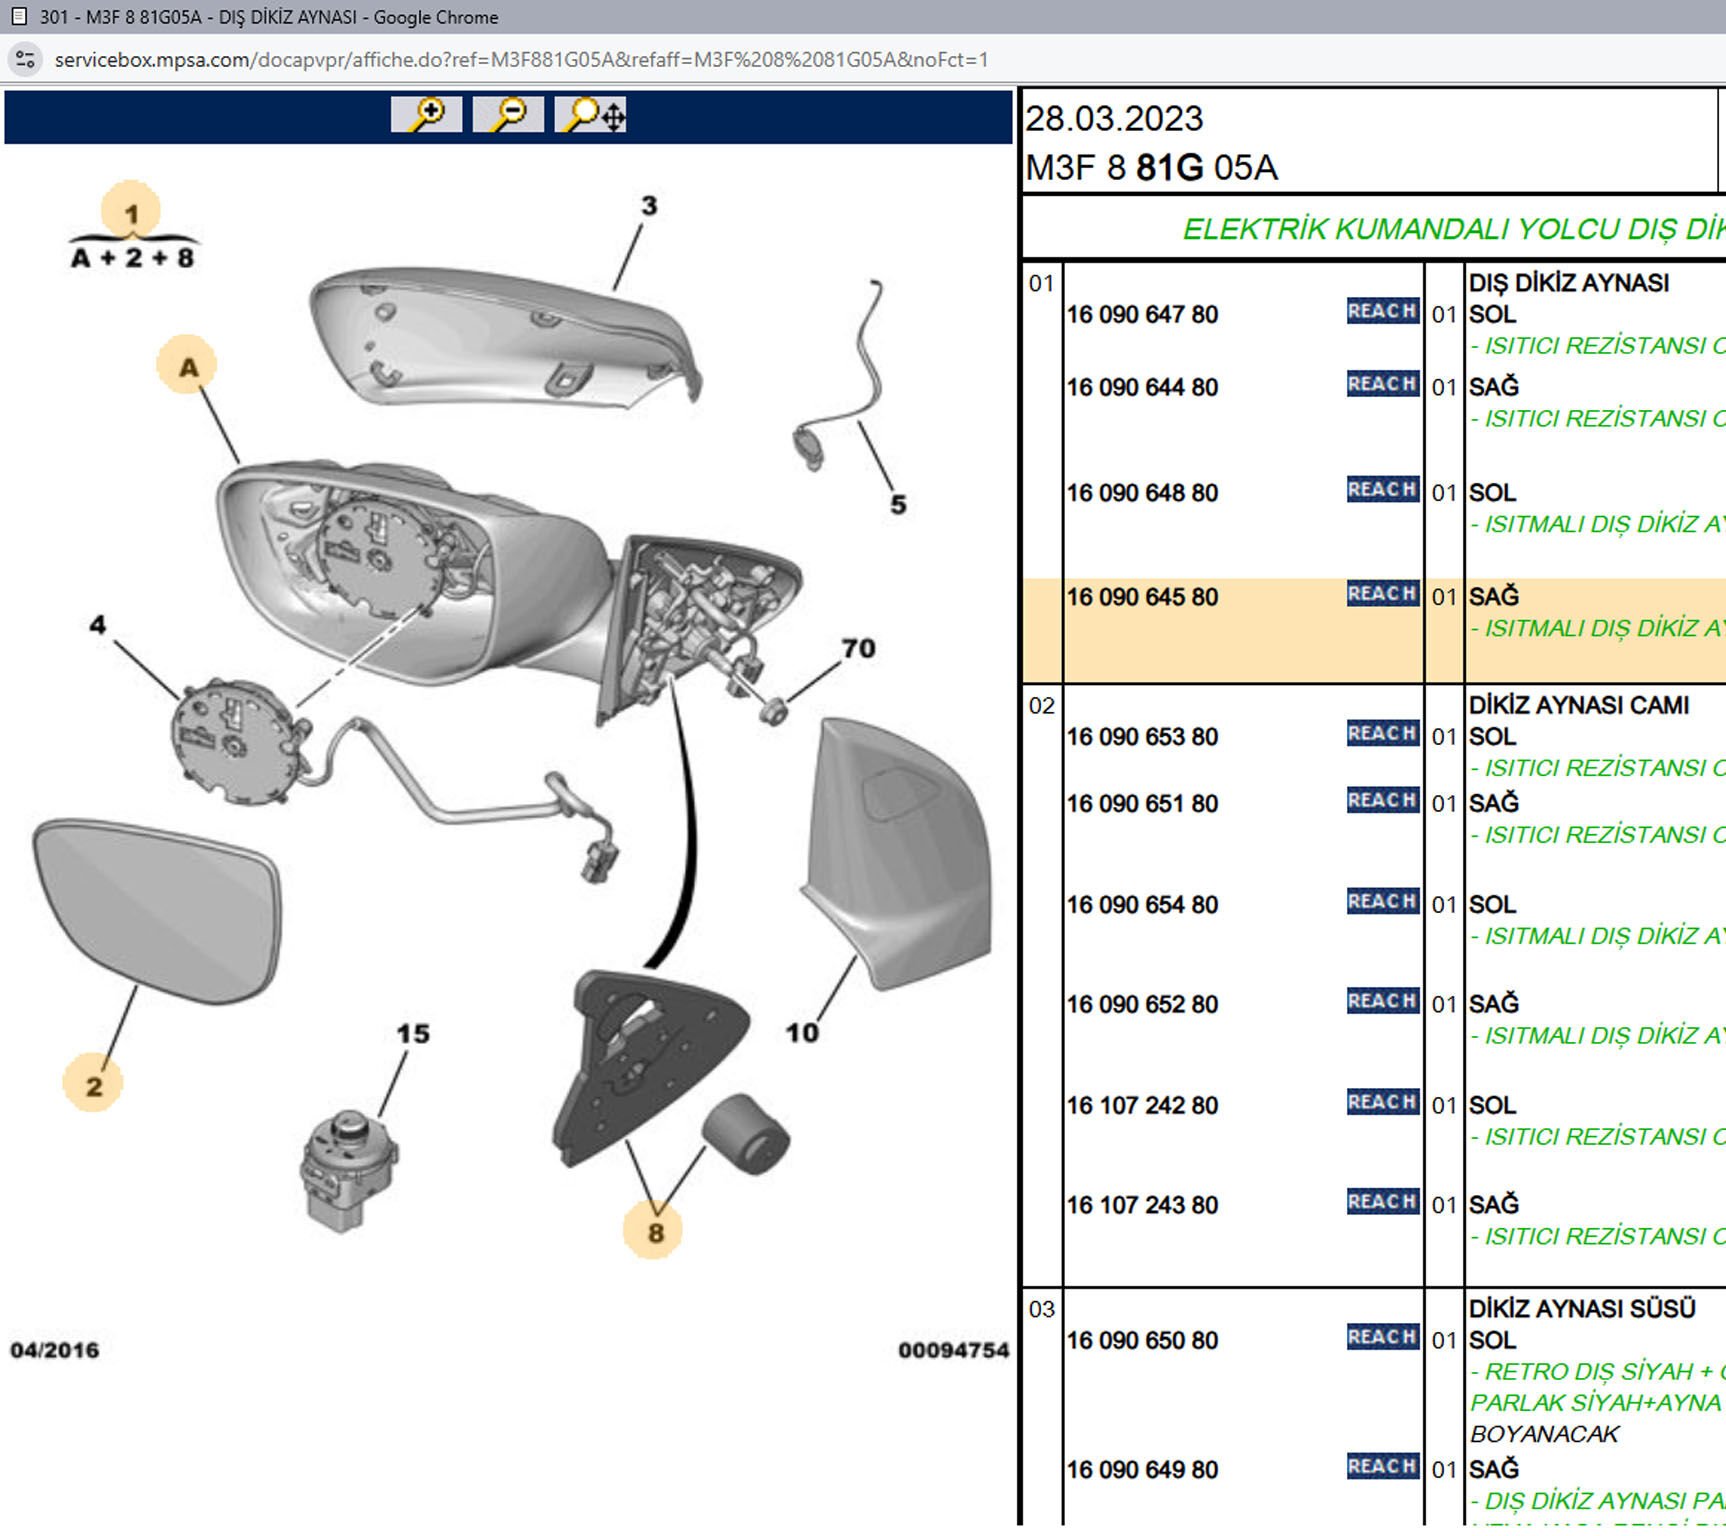Click the zoom out magnifier icon
1726x1536 pixels.
(508, 115)
